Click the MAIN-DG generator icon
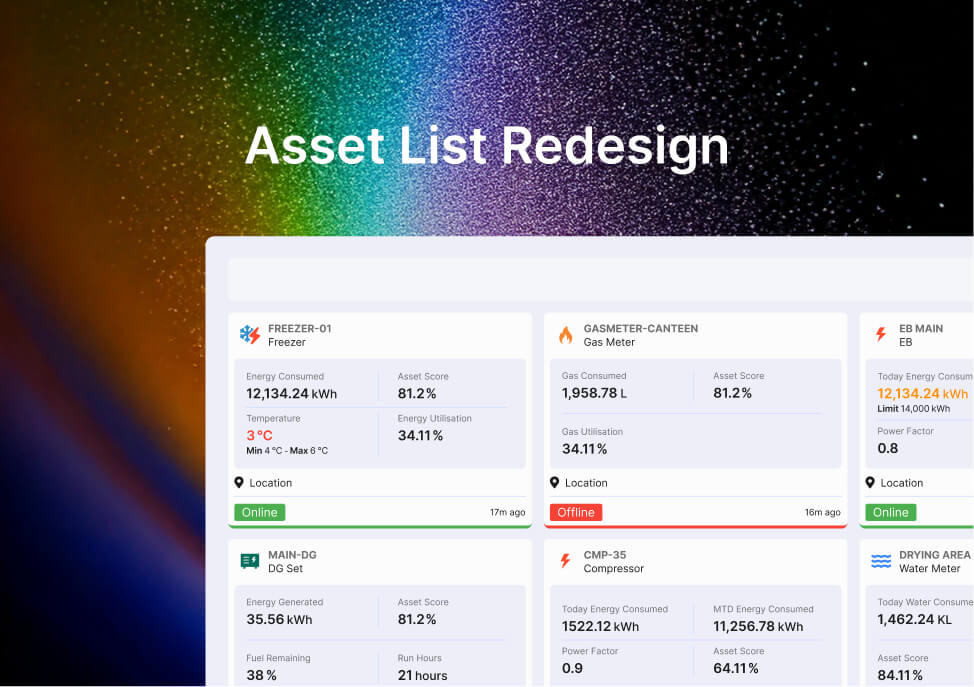974x687 pixels. (250, 561)
